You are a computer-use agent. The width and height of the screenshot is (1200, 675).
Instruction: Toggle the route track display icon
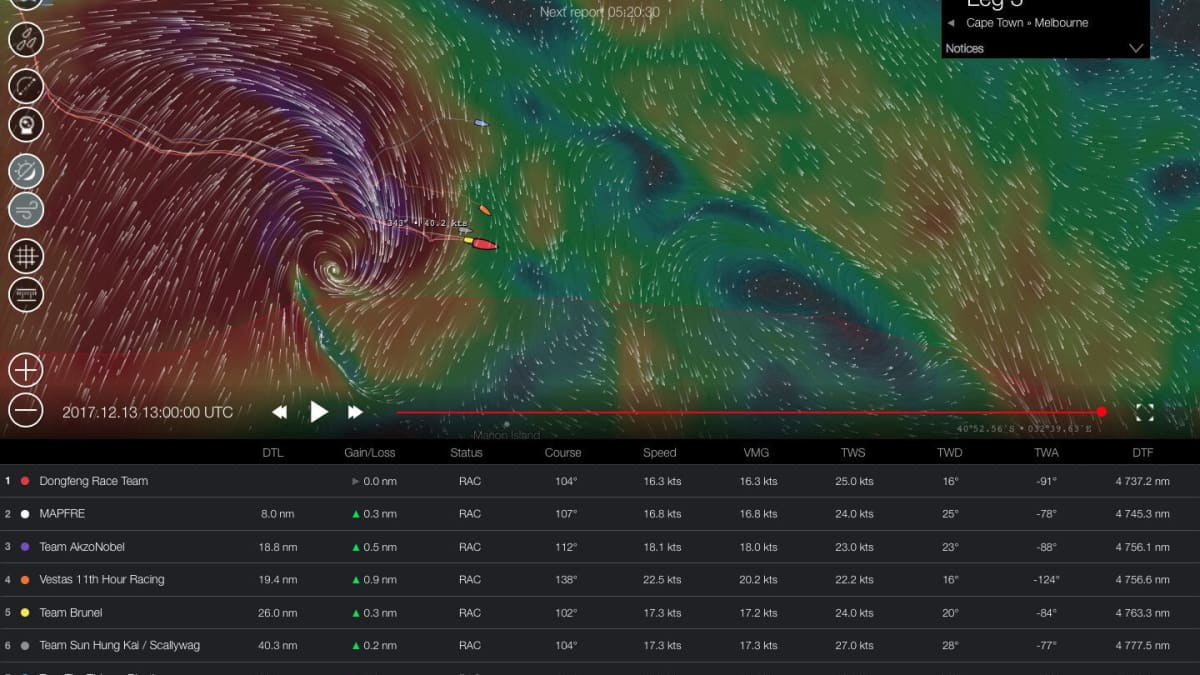[25, 86]
